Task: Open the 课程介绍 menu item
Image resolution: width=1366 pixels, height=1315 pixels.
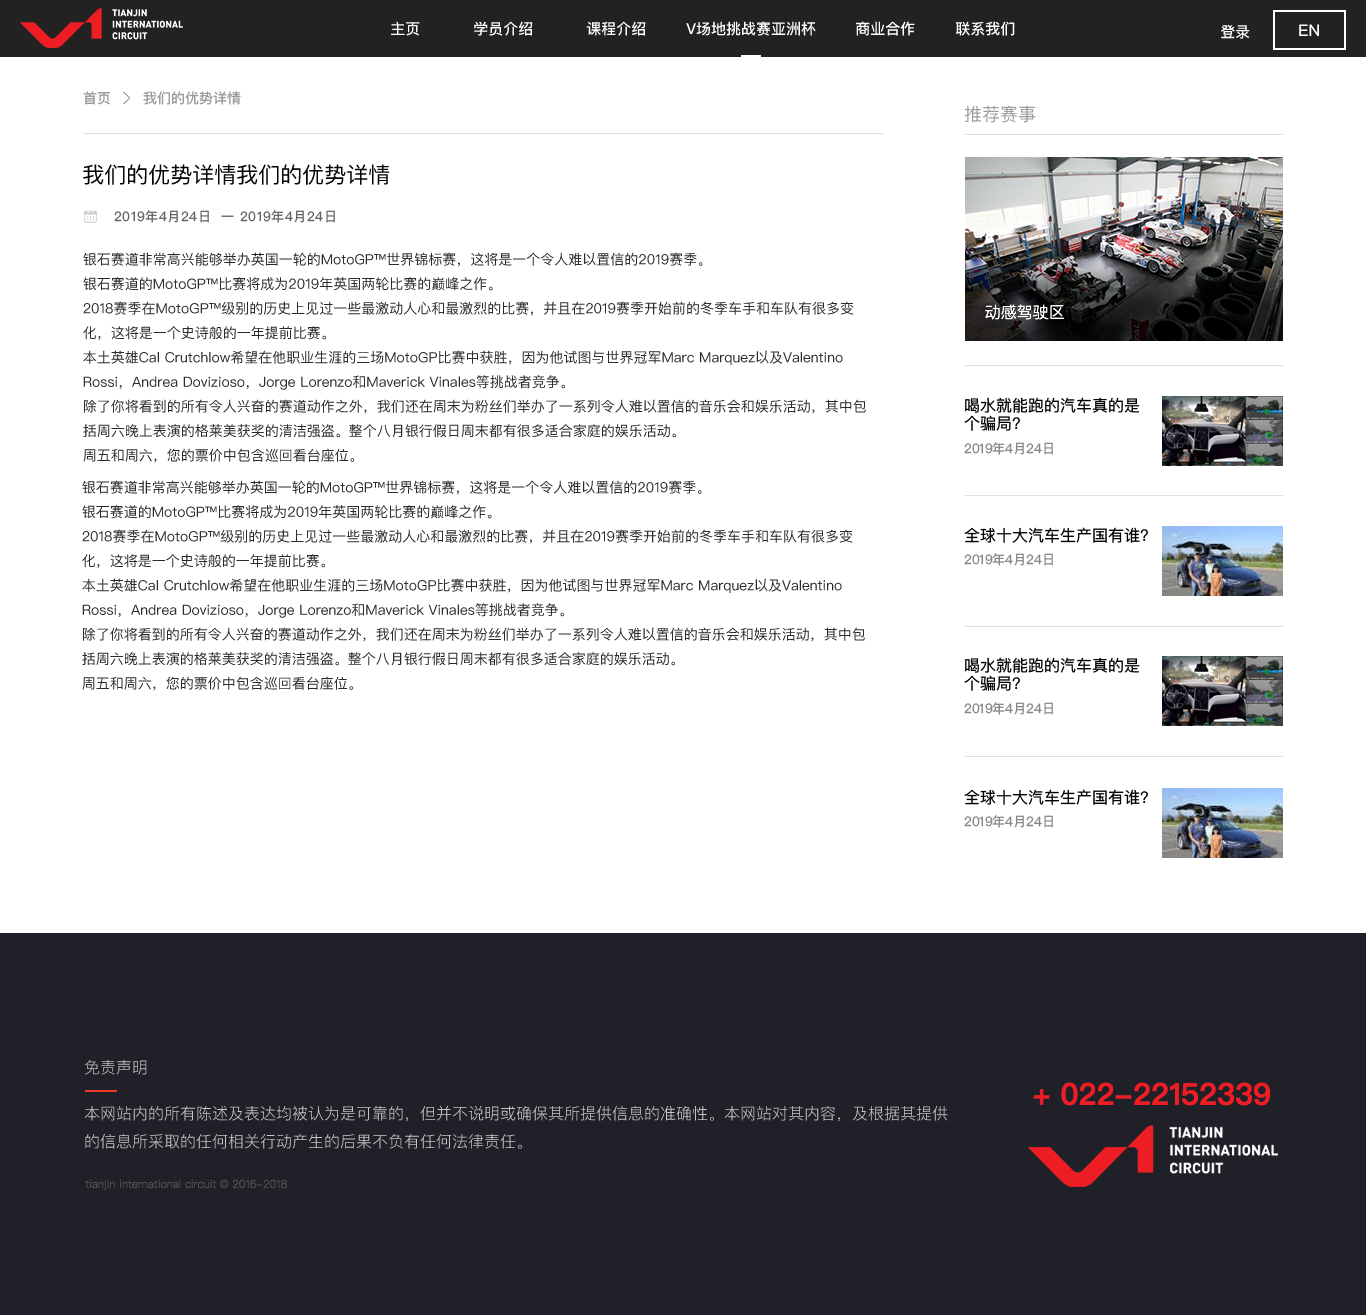Action: click(x=616, y=29)
